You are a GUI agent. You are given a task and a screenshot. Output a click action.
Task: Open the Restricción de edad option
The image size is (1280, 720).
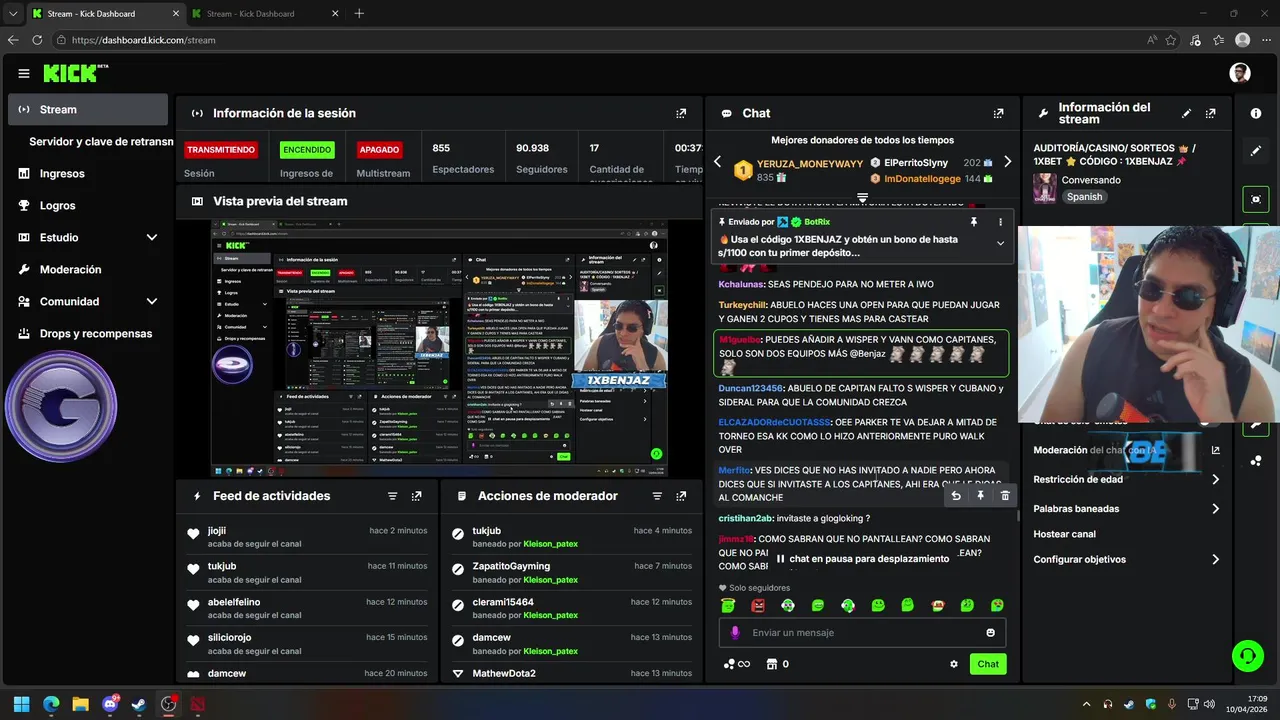(x=1126, y=479)
